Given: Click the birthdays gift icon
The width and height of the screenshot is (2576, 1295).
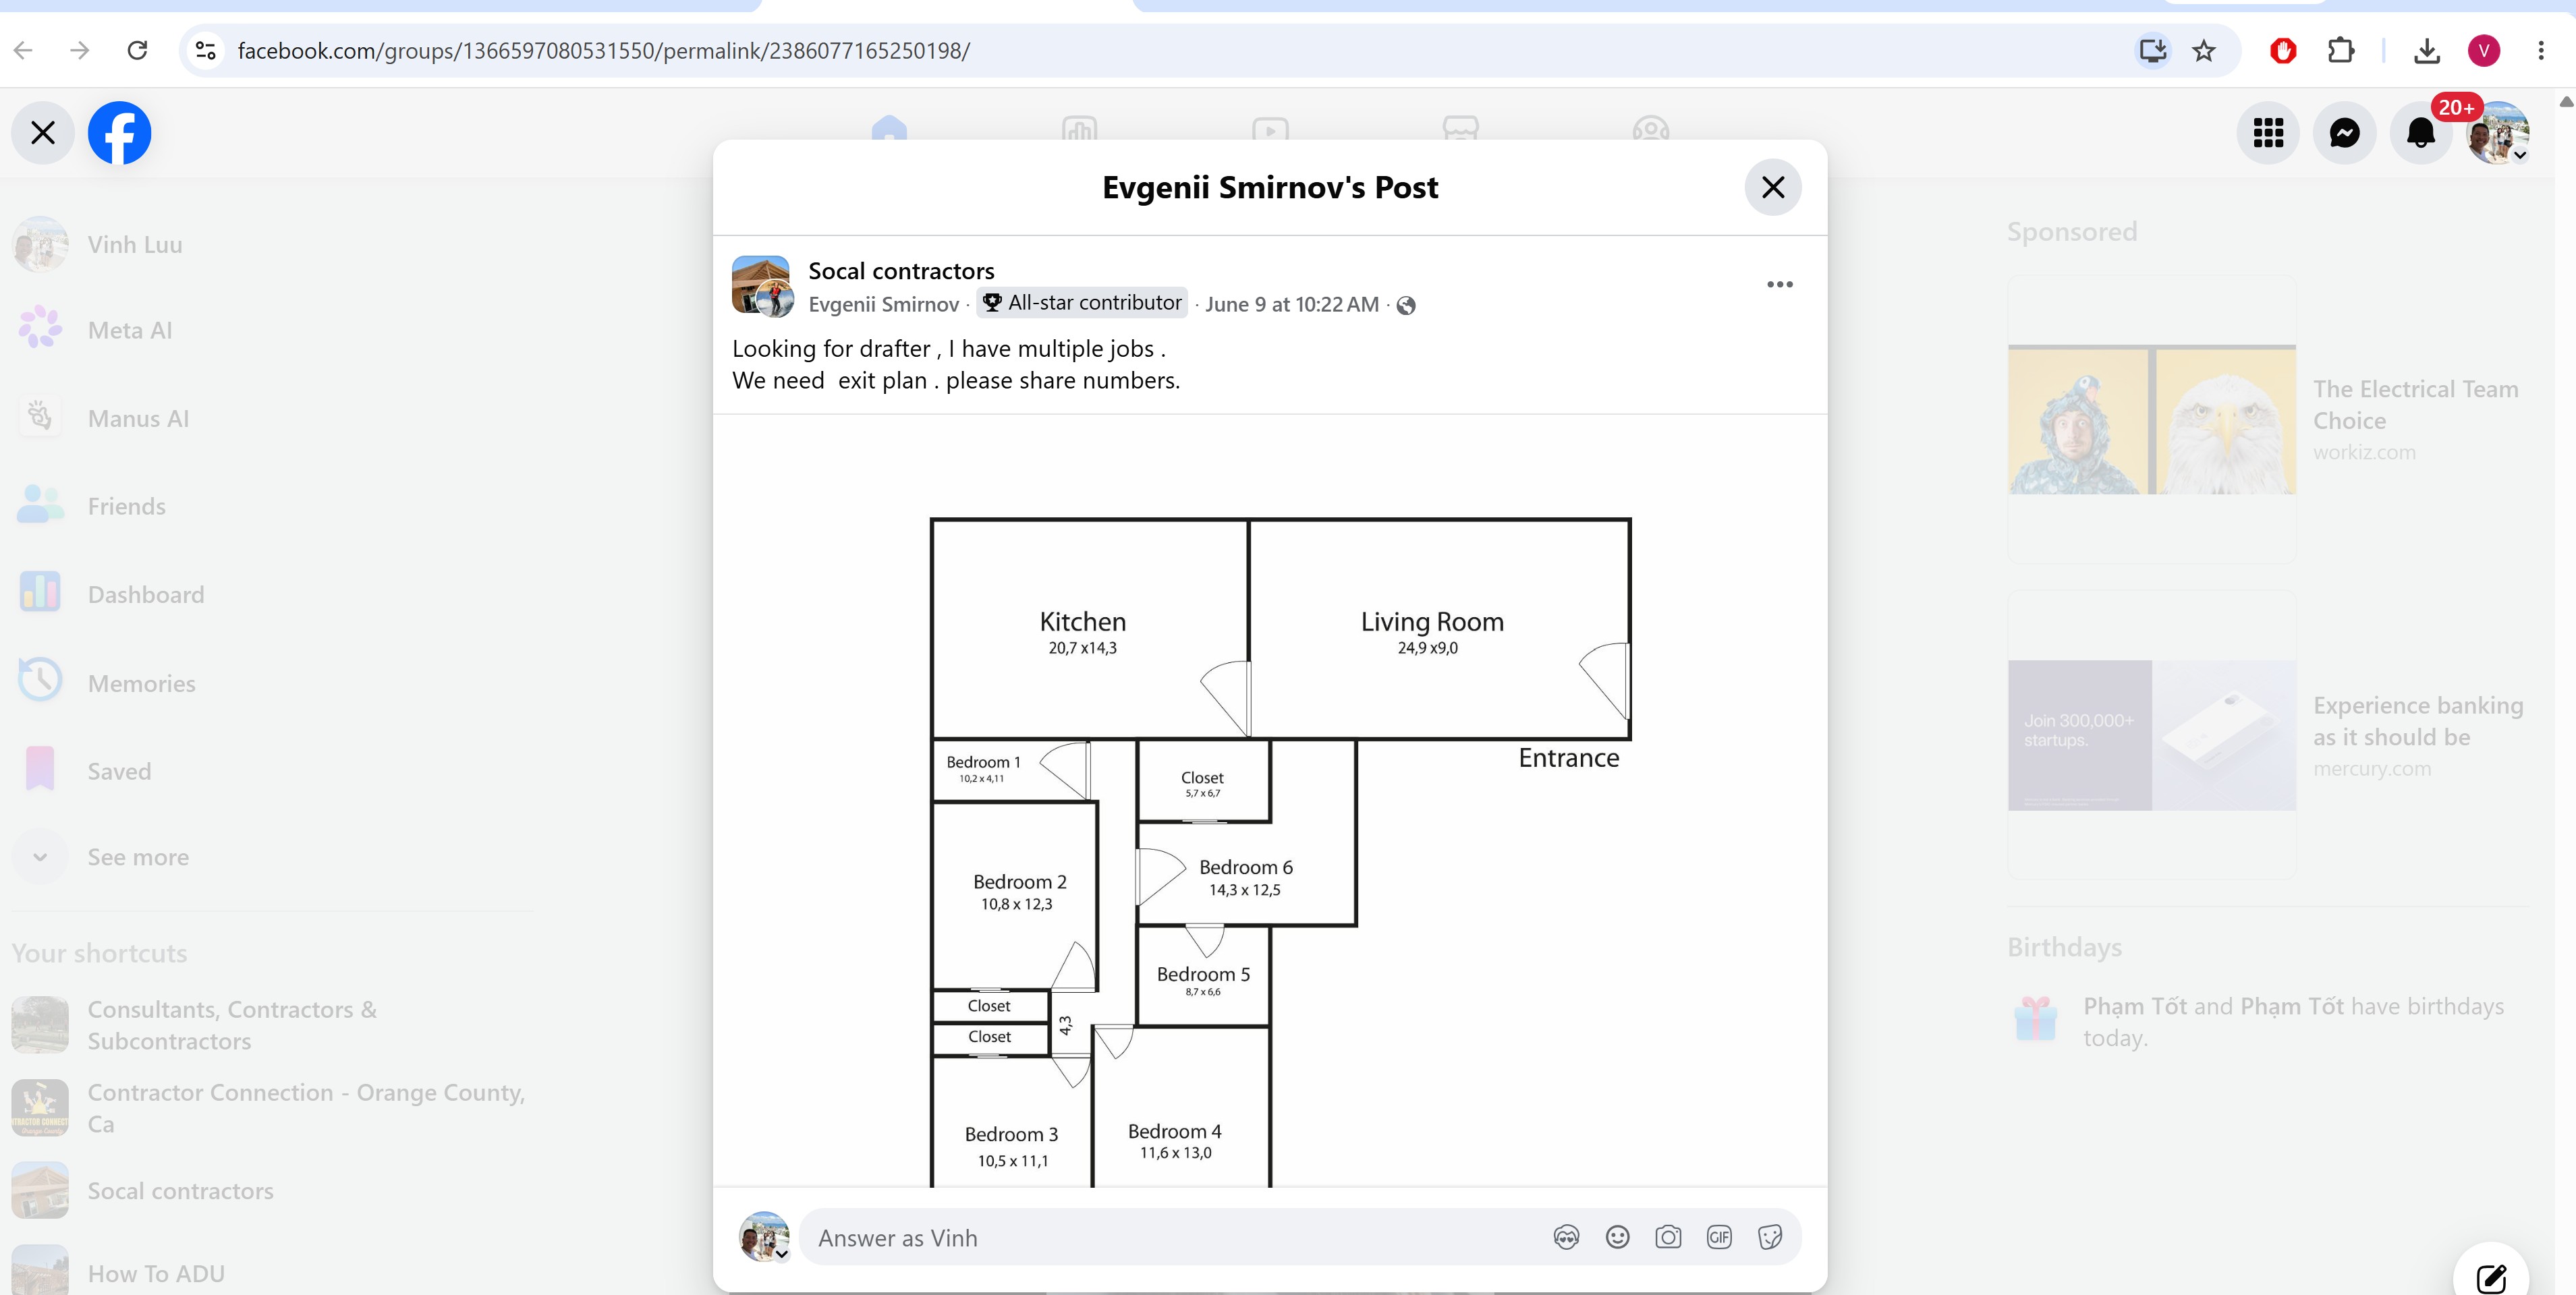Looking at the screenshot, I should pyautogui.click(x=2036, y=1020).
